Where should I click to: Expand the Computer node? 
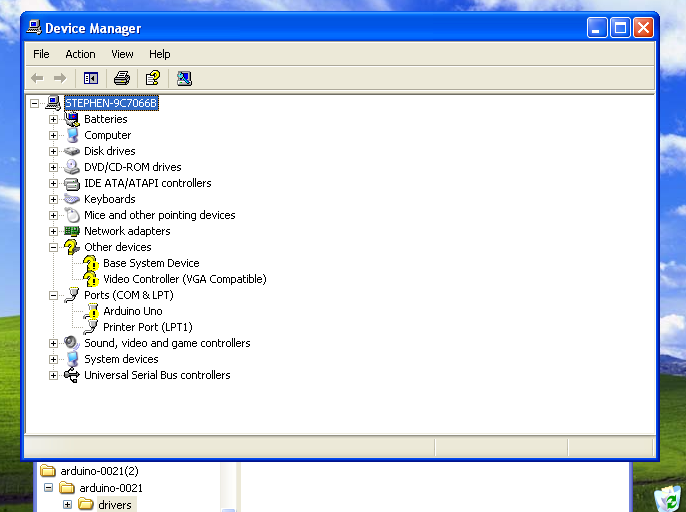coord(53,135)
